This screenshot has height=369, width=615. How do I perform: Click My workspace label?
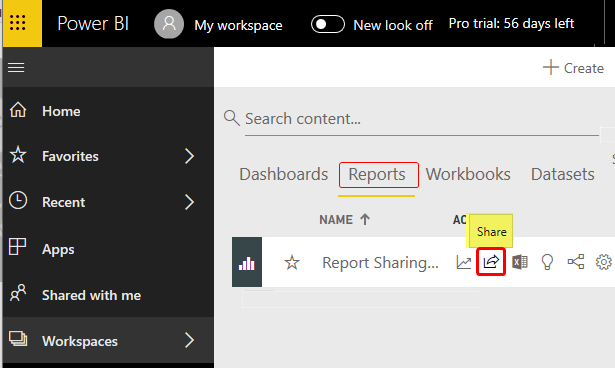pyautogui.click(x=238, y=25)
